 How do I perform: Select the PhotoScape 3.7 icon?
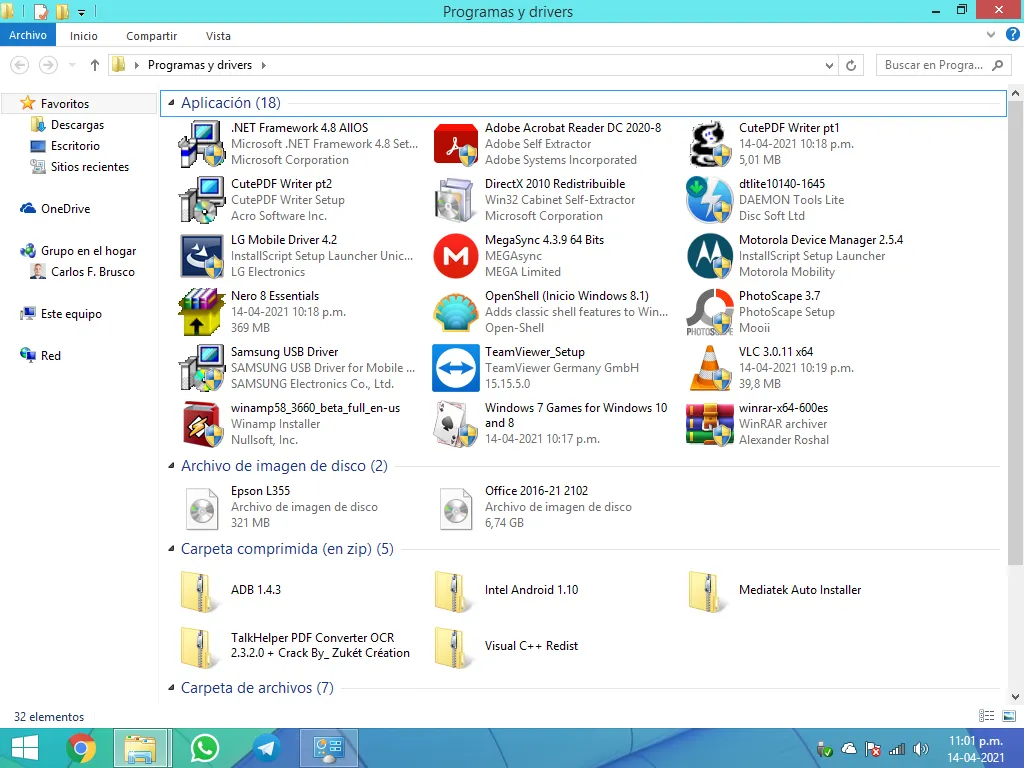709,312
